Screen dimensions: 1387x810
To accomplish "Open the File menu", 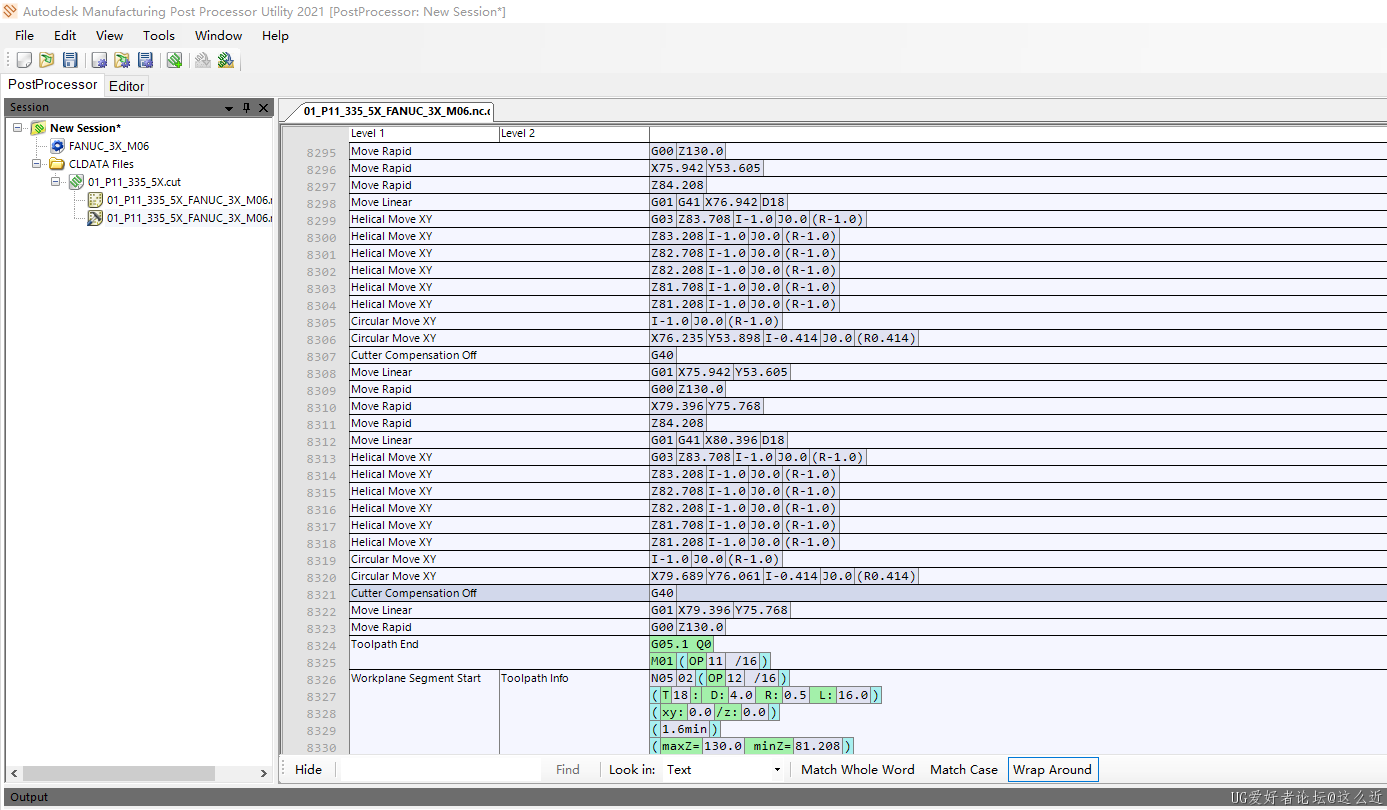I will point(24,35).
